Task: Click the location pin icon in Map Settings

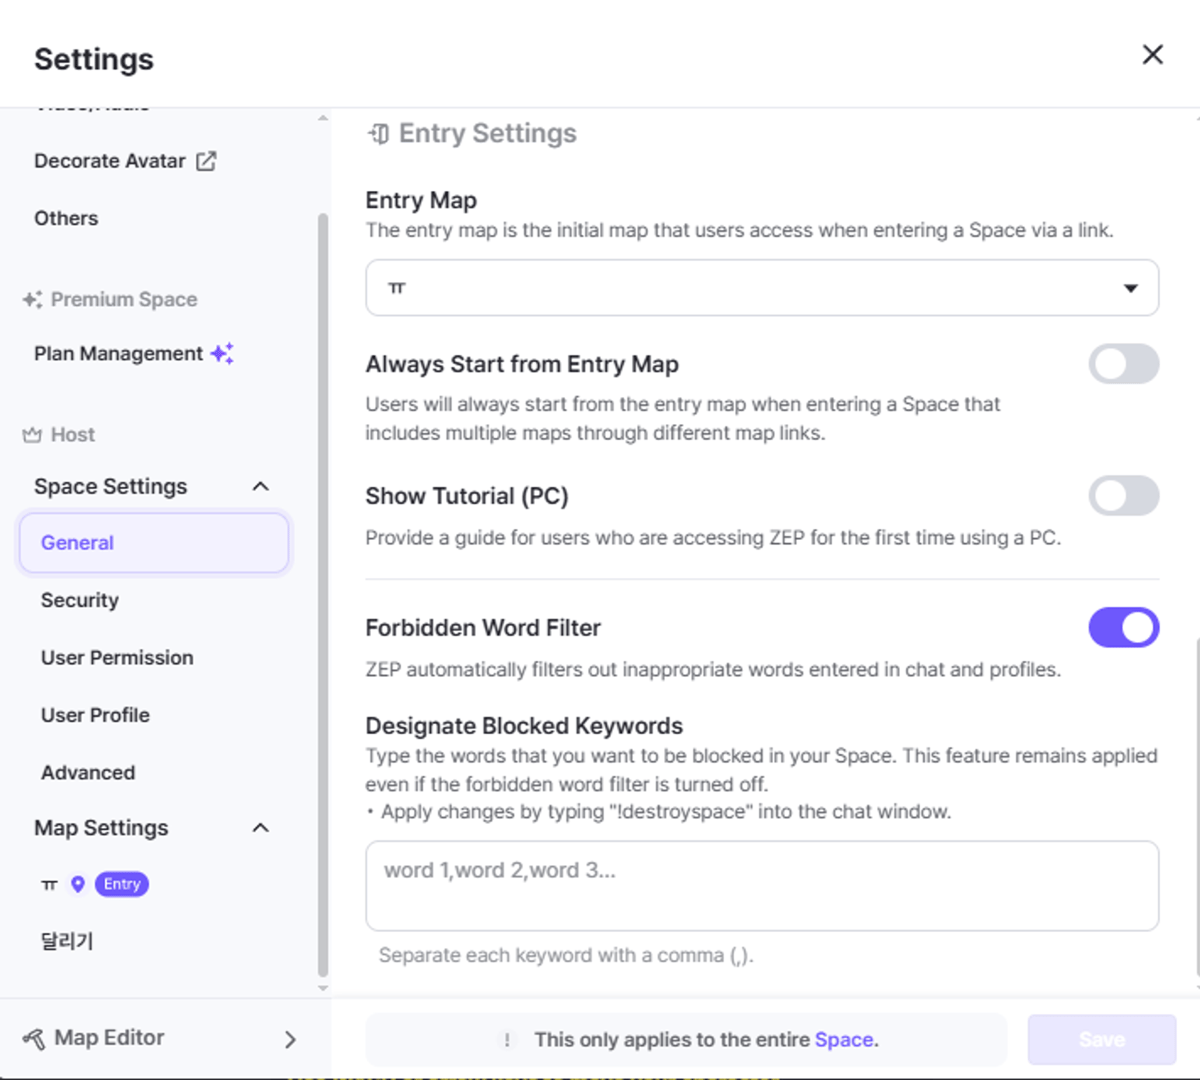Action: point(78,884)
